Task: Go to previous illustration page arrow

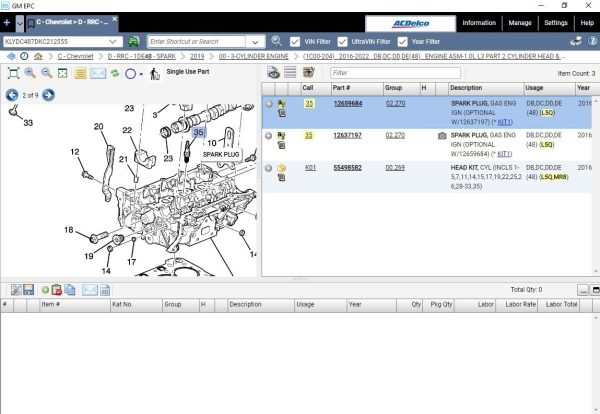Action: 11,95
